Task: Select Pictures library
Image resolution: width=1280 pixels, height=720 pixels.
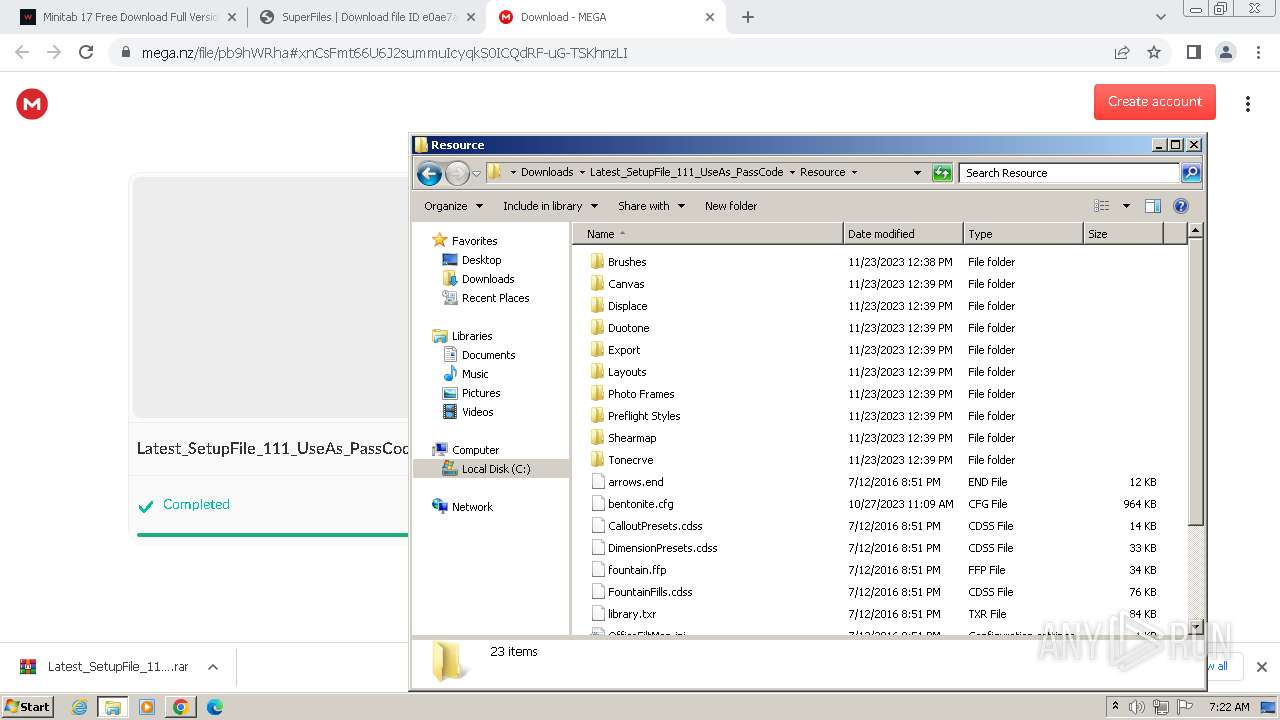Action: (x=481, y=393)
